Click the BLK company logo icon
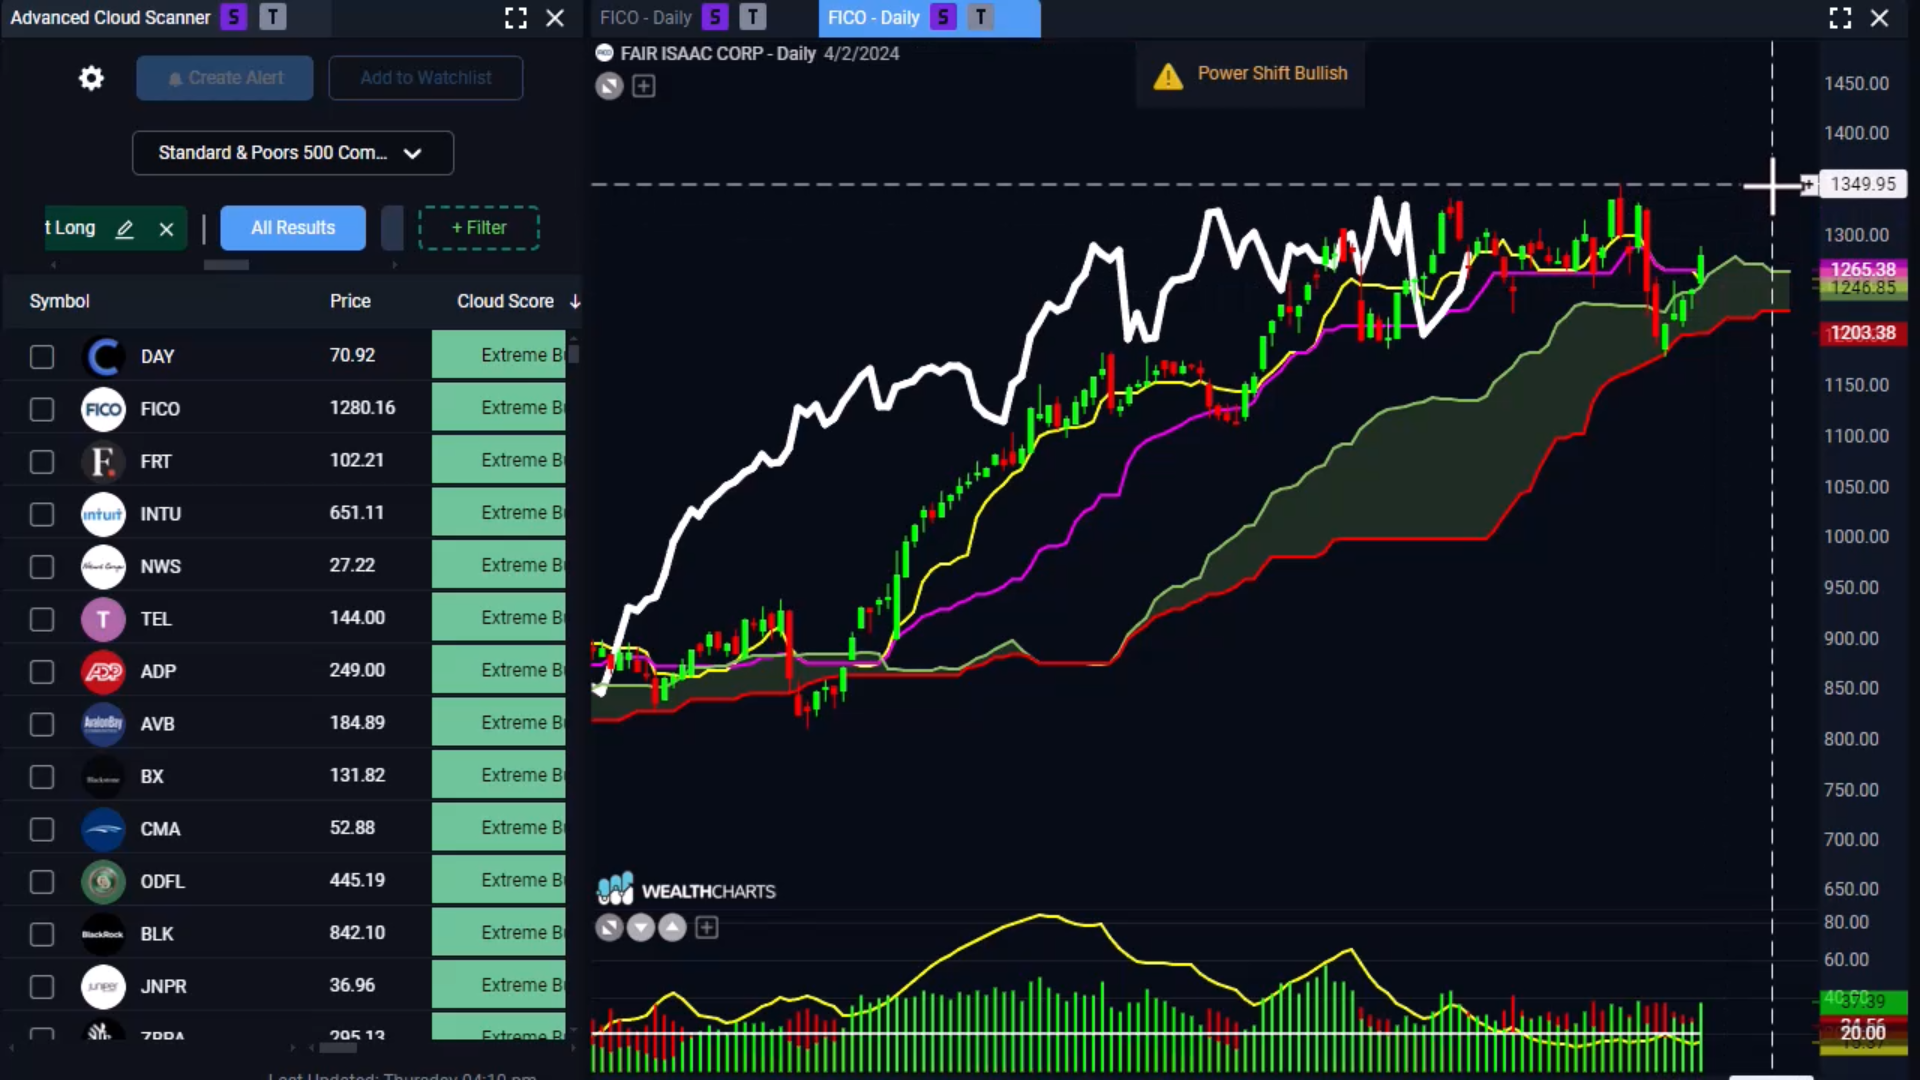This screenshot has width=1920, height=1080. click(103, 934)
